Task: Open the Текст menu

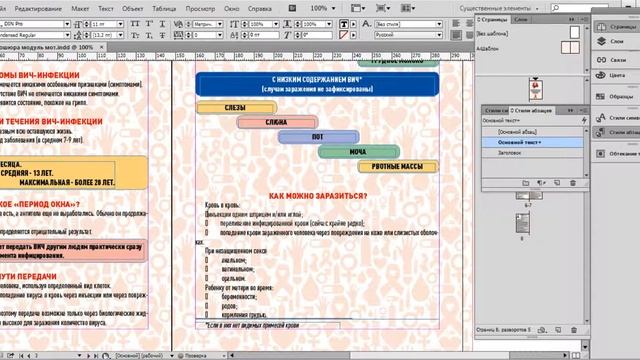Action: (106, 8)
